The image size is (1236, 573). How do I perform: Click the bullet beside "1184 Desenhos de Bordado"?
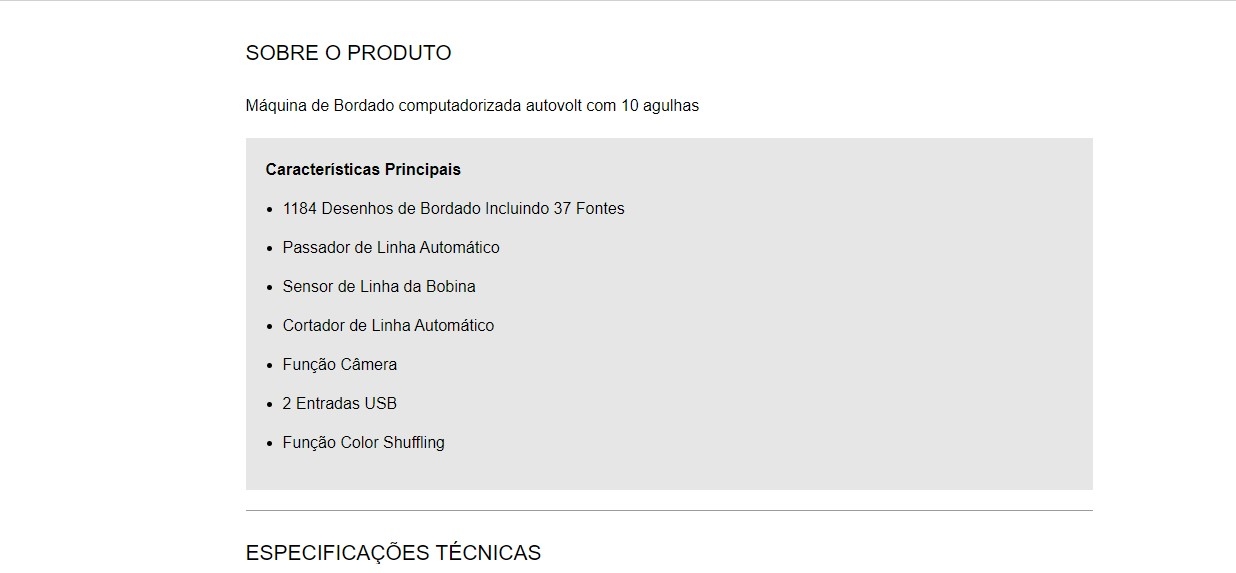click(270, 210)
